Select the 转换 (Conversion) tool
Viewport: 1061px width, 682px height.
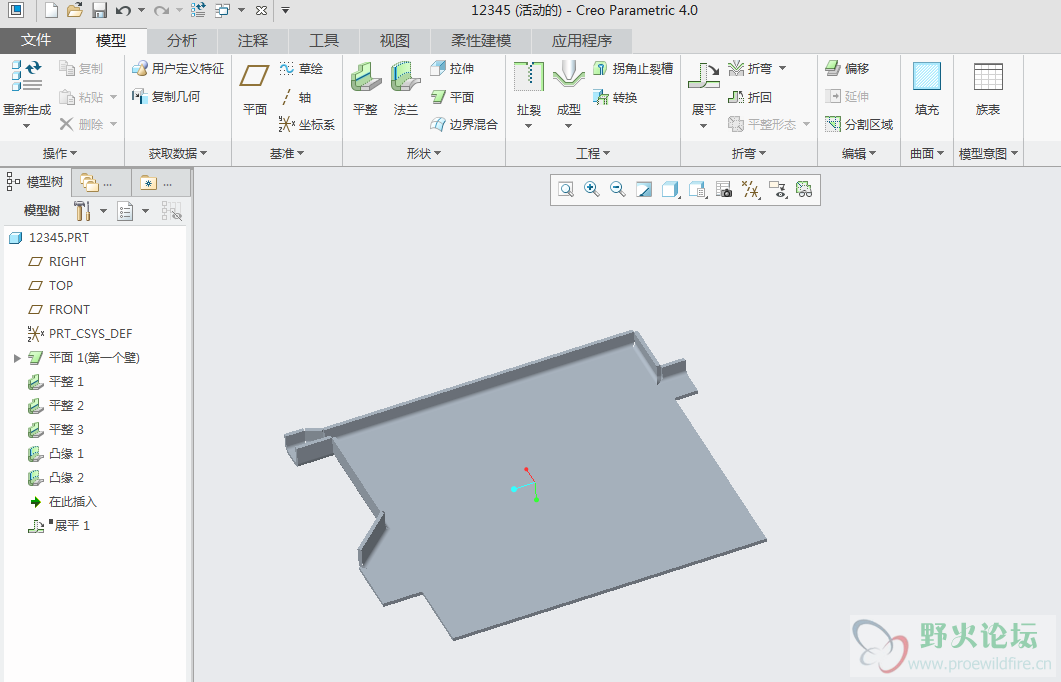[x=615, y=97]
